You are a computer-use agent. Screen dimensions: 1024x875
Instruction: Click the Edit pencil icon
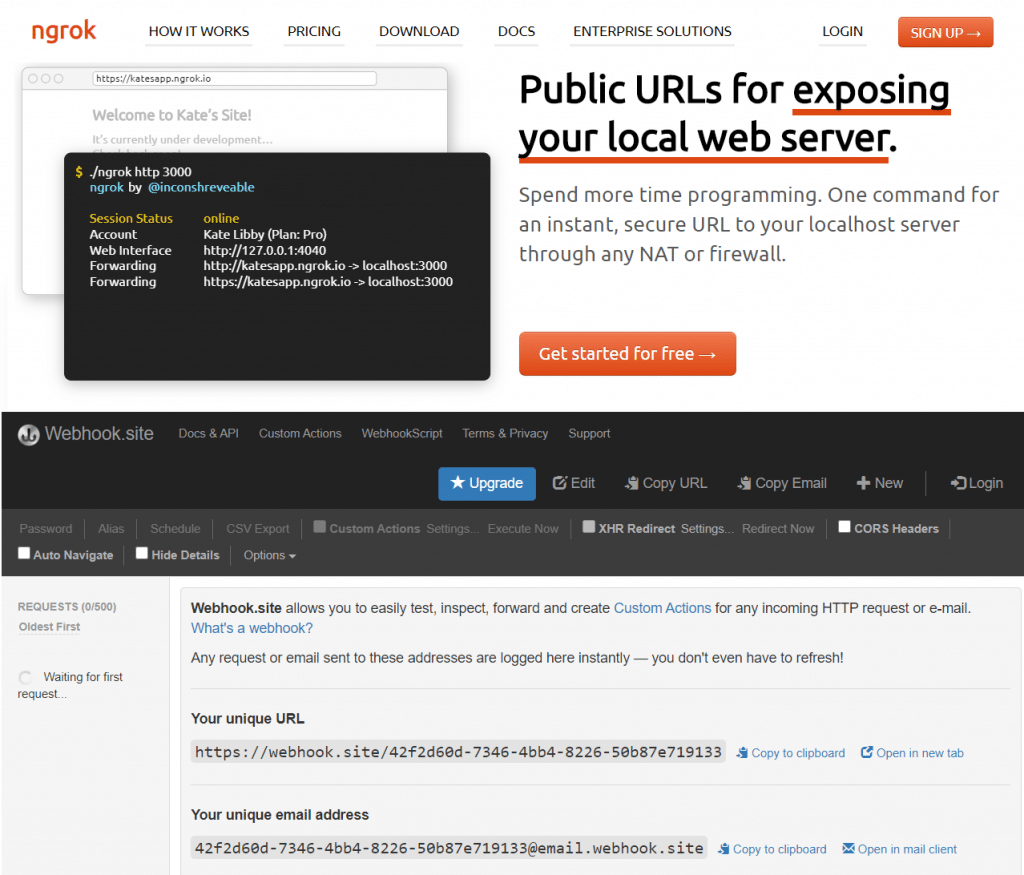560,483
